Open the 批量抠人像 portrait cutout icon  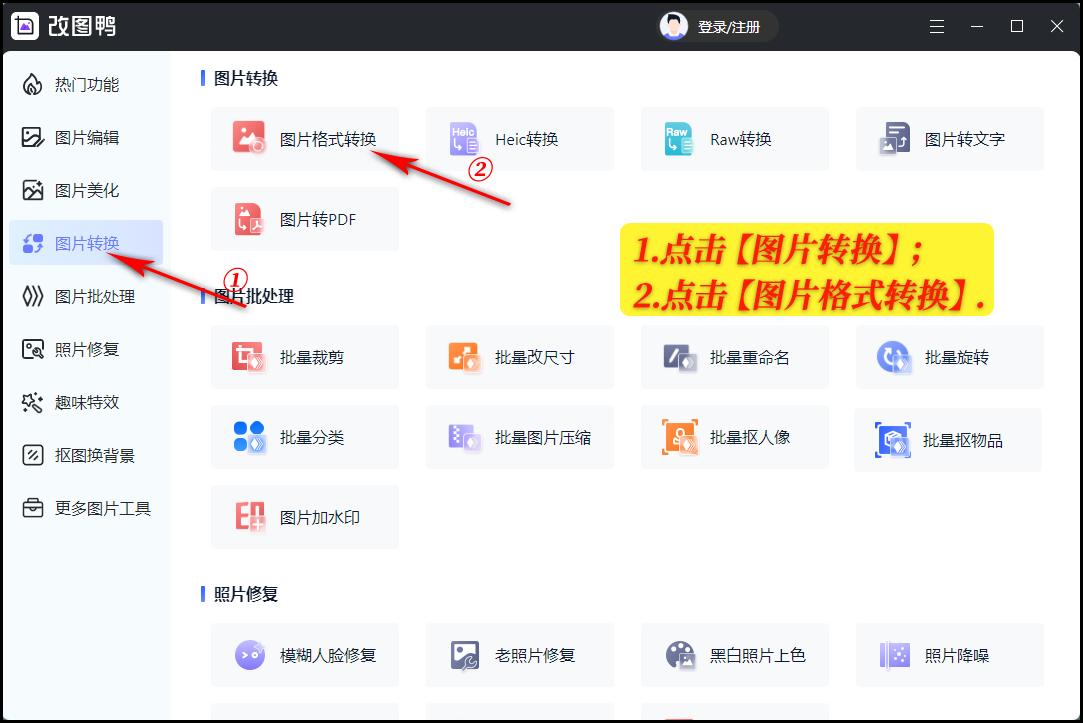pos(680,437)
